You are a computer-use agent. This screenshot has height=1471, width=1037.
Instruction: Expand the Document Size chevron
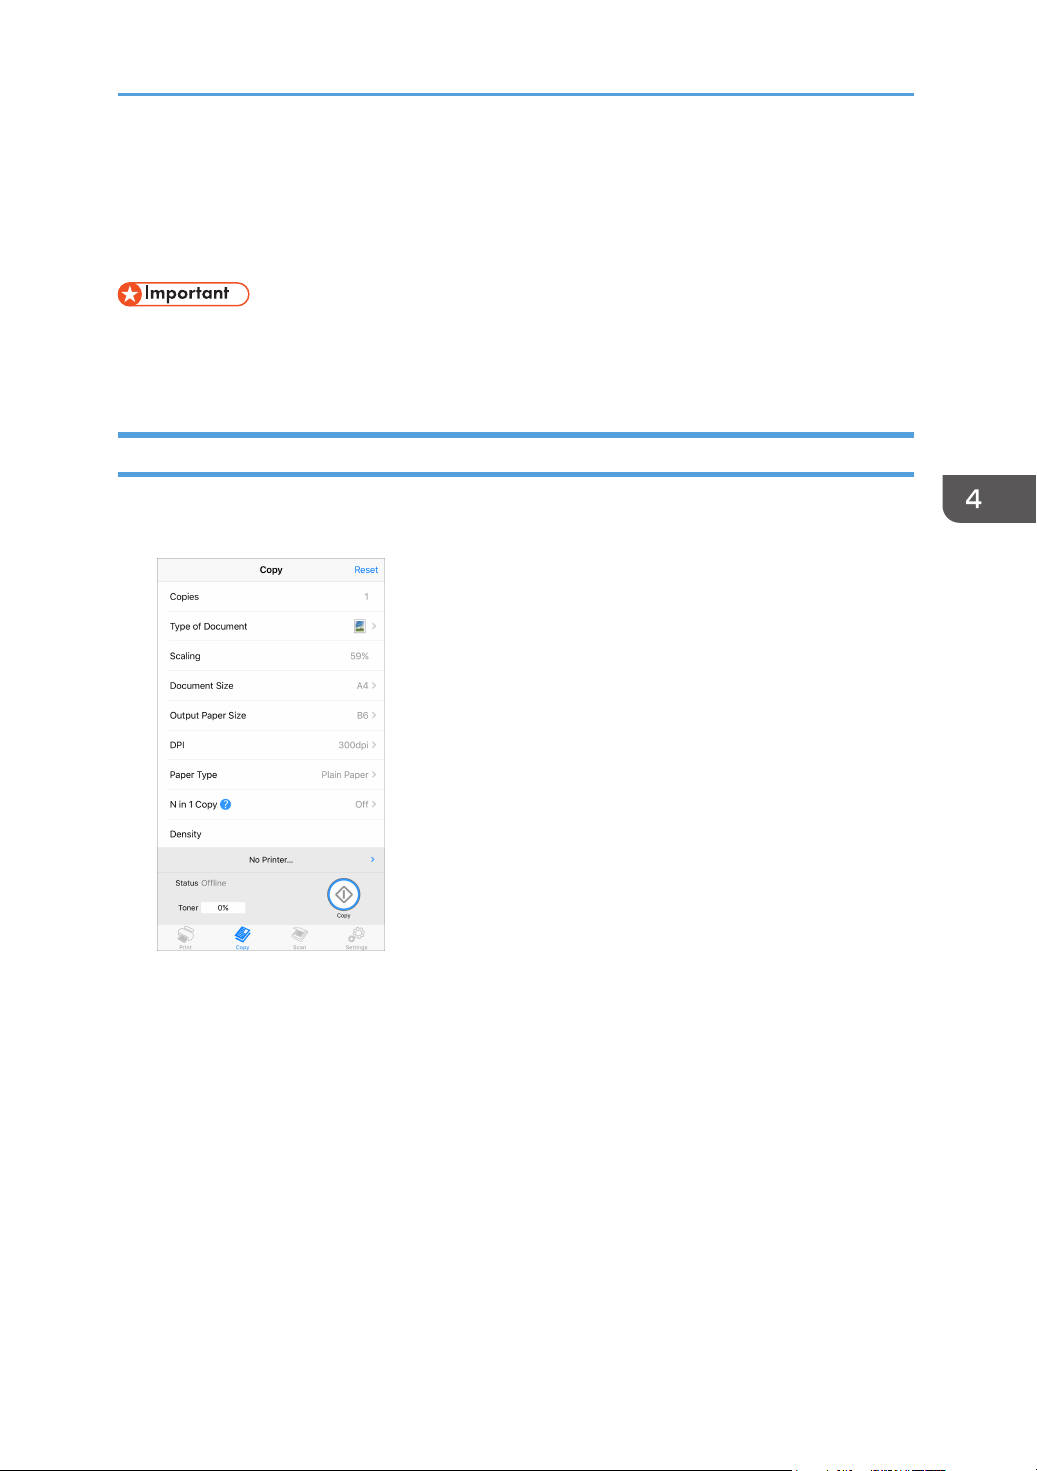(x=374, y=686)
